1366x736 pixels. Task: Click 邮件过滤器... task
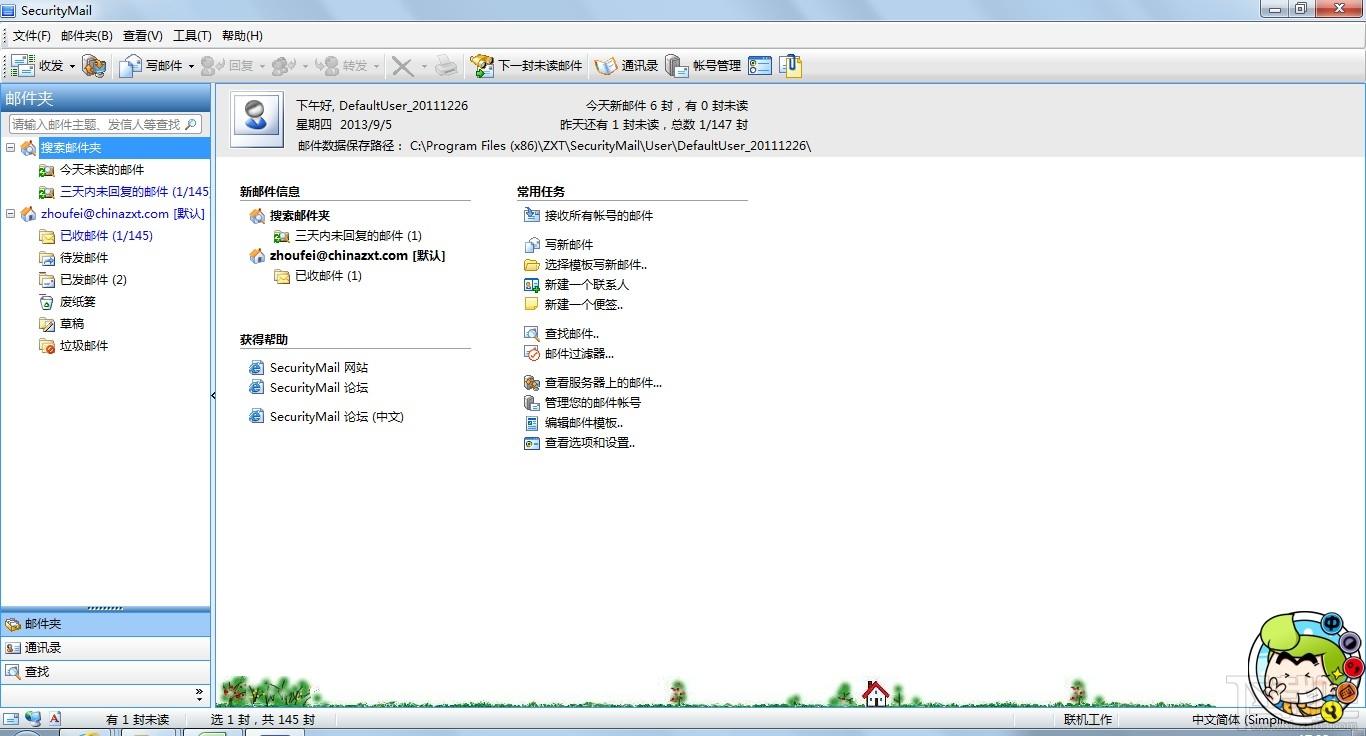click(579, 354)
